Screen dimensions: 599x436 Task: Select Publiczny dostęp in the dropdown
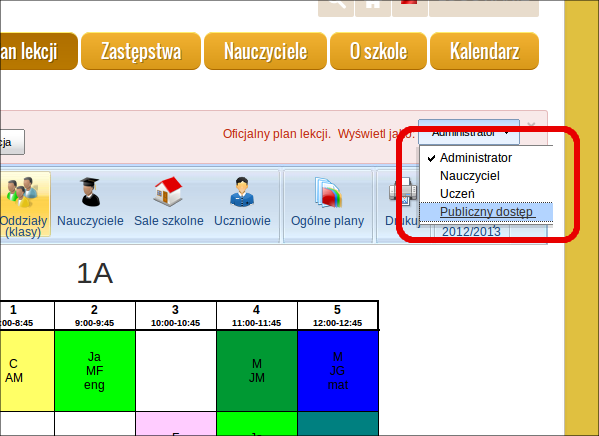(486, 212)
